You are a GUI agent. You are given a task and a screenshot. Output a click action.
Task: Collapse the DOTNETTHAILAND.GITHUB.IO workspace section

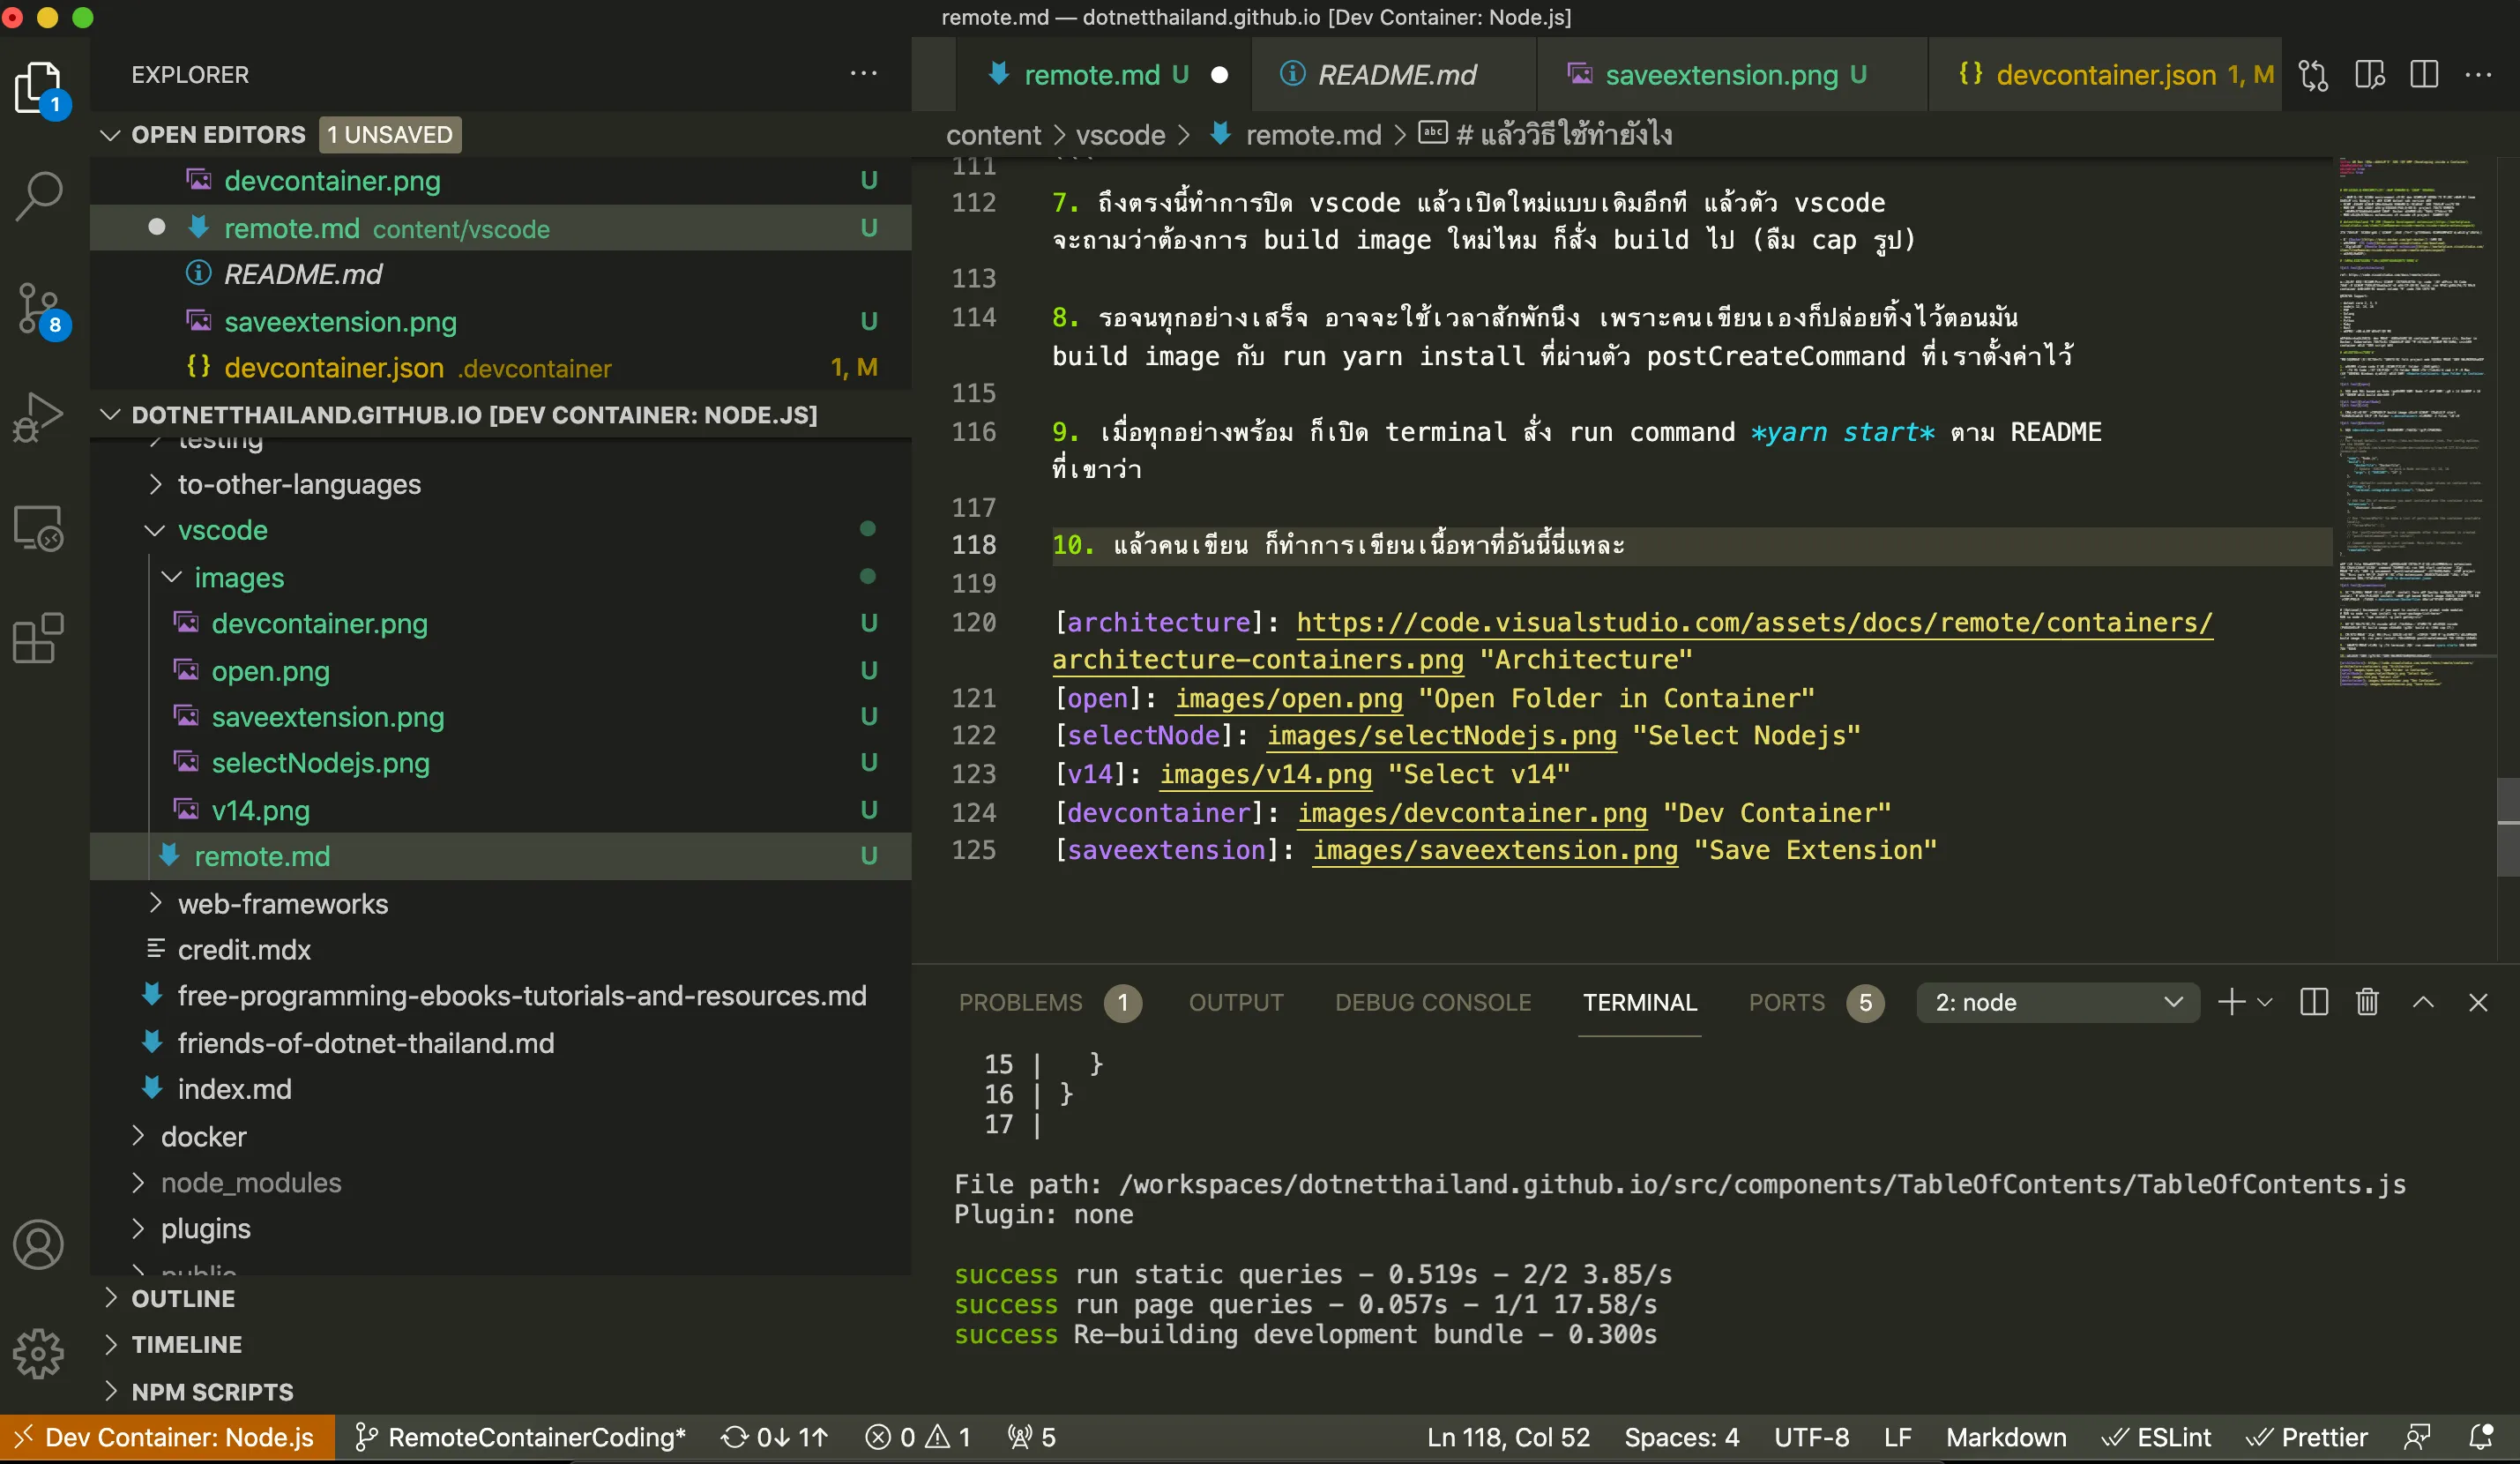[110, 414]
